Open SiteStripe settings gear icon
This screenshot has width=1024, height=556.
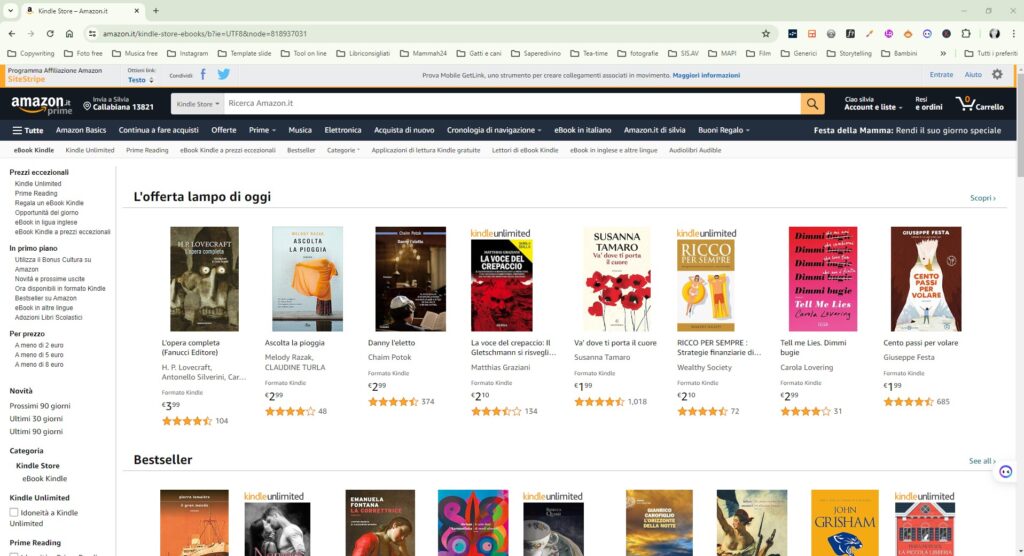click(997, 74)
